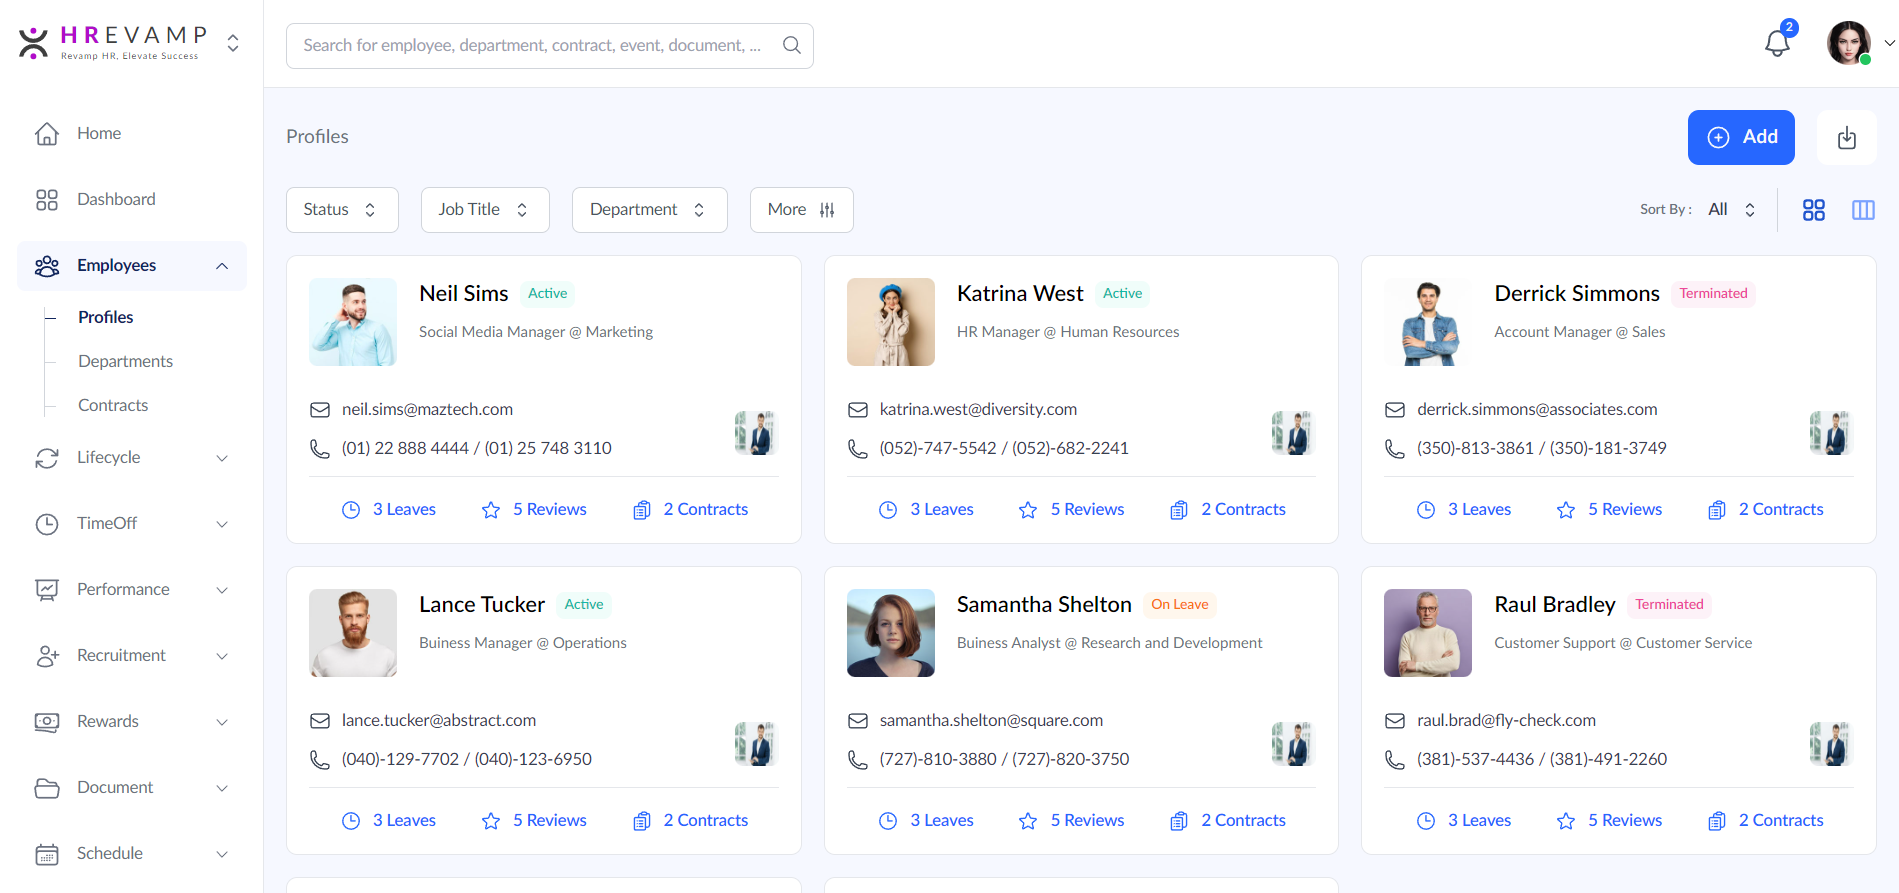The image size is (1899, 893).
Task: Click the search magnifier icon
Action: point(791,45)
